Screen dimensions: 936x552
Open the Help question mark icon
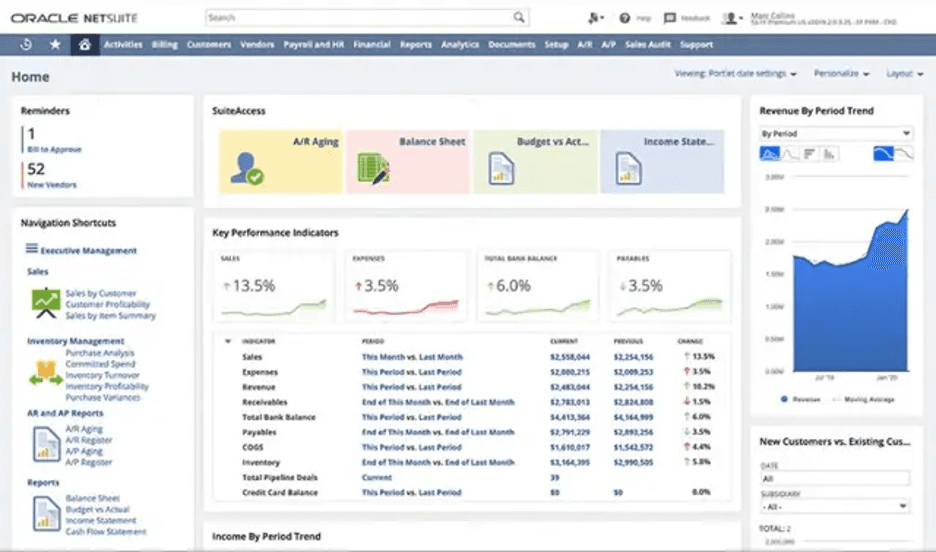625,18
